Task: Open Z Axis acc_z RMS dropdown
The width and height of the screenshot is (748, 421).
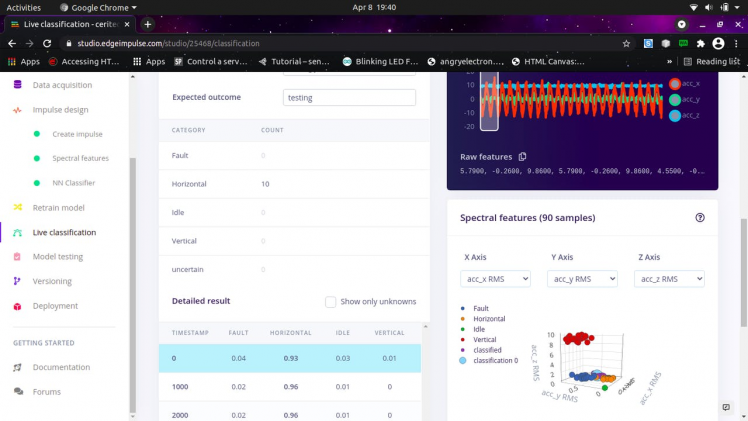Action: (669, 279)
